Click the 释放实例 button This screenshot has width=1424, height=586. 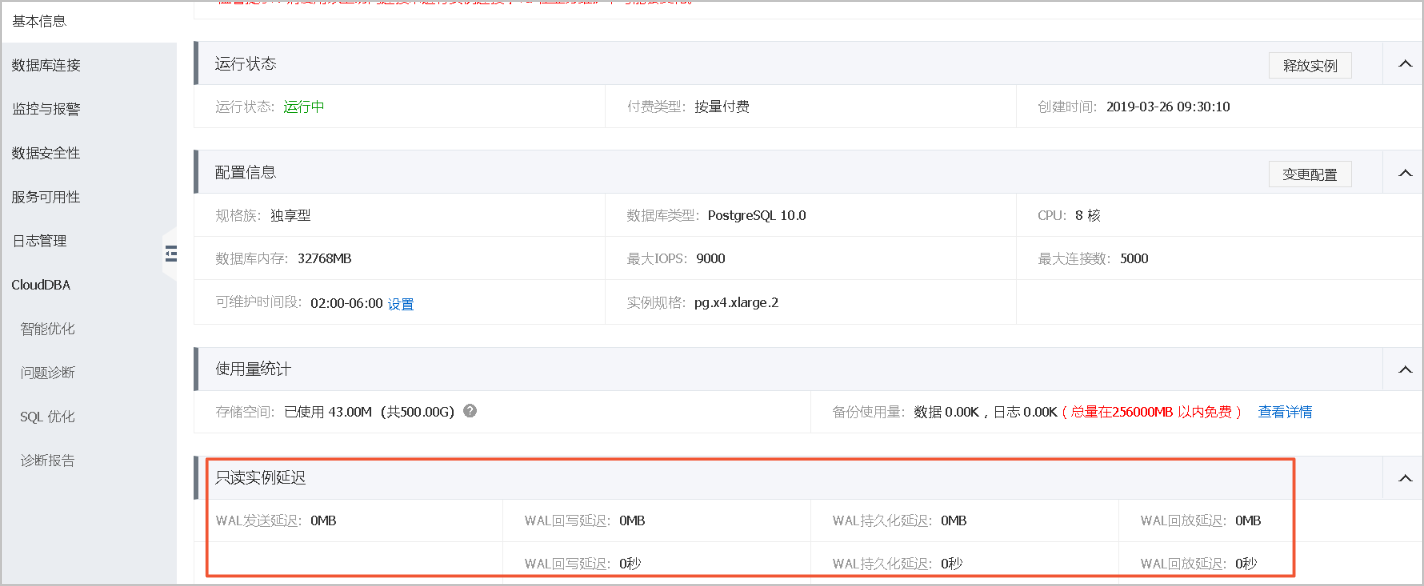1310,65
